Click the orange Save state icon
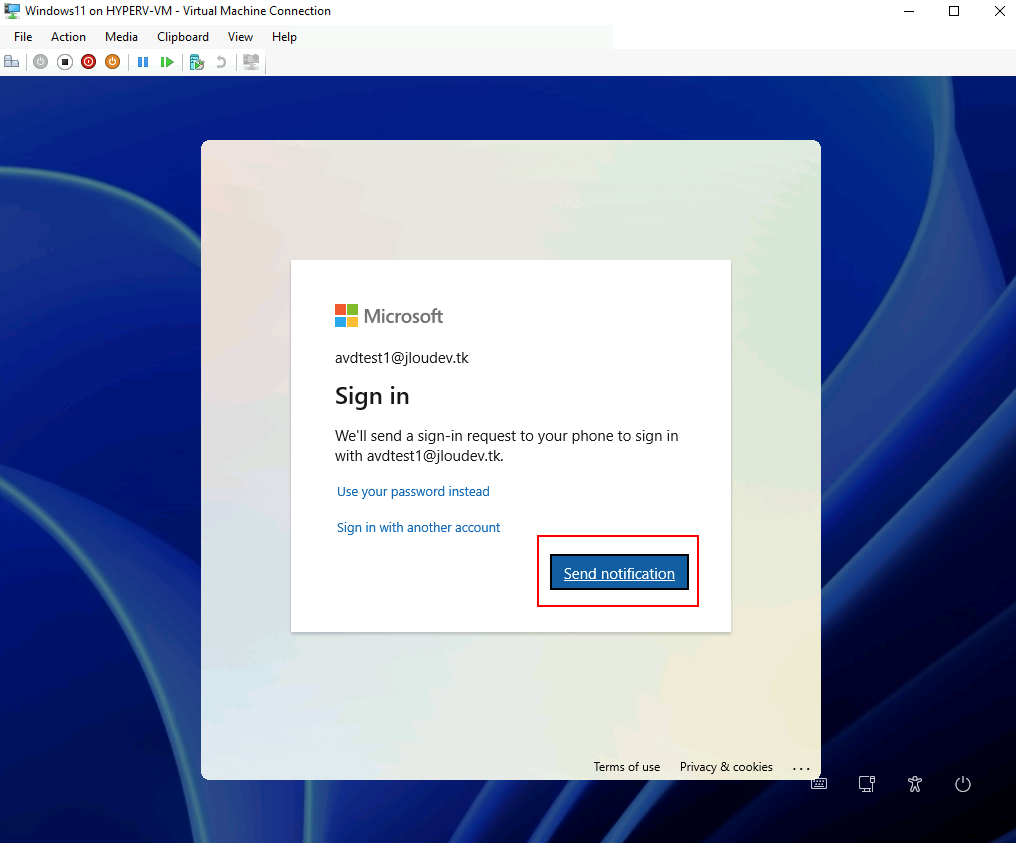The width and height of the screenshot is (1016, 843). click(x=113, y=62)
